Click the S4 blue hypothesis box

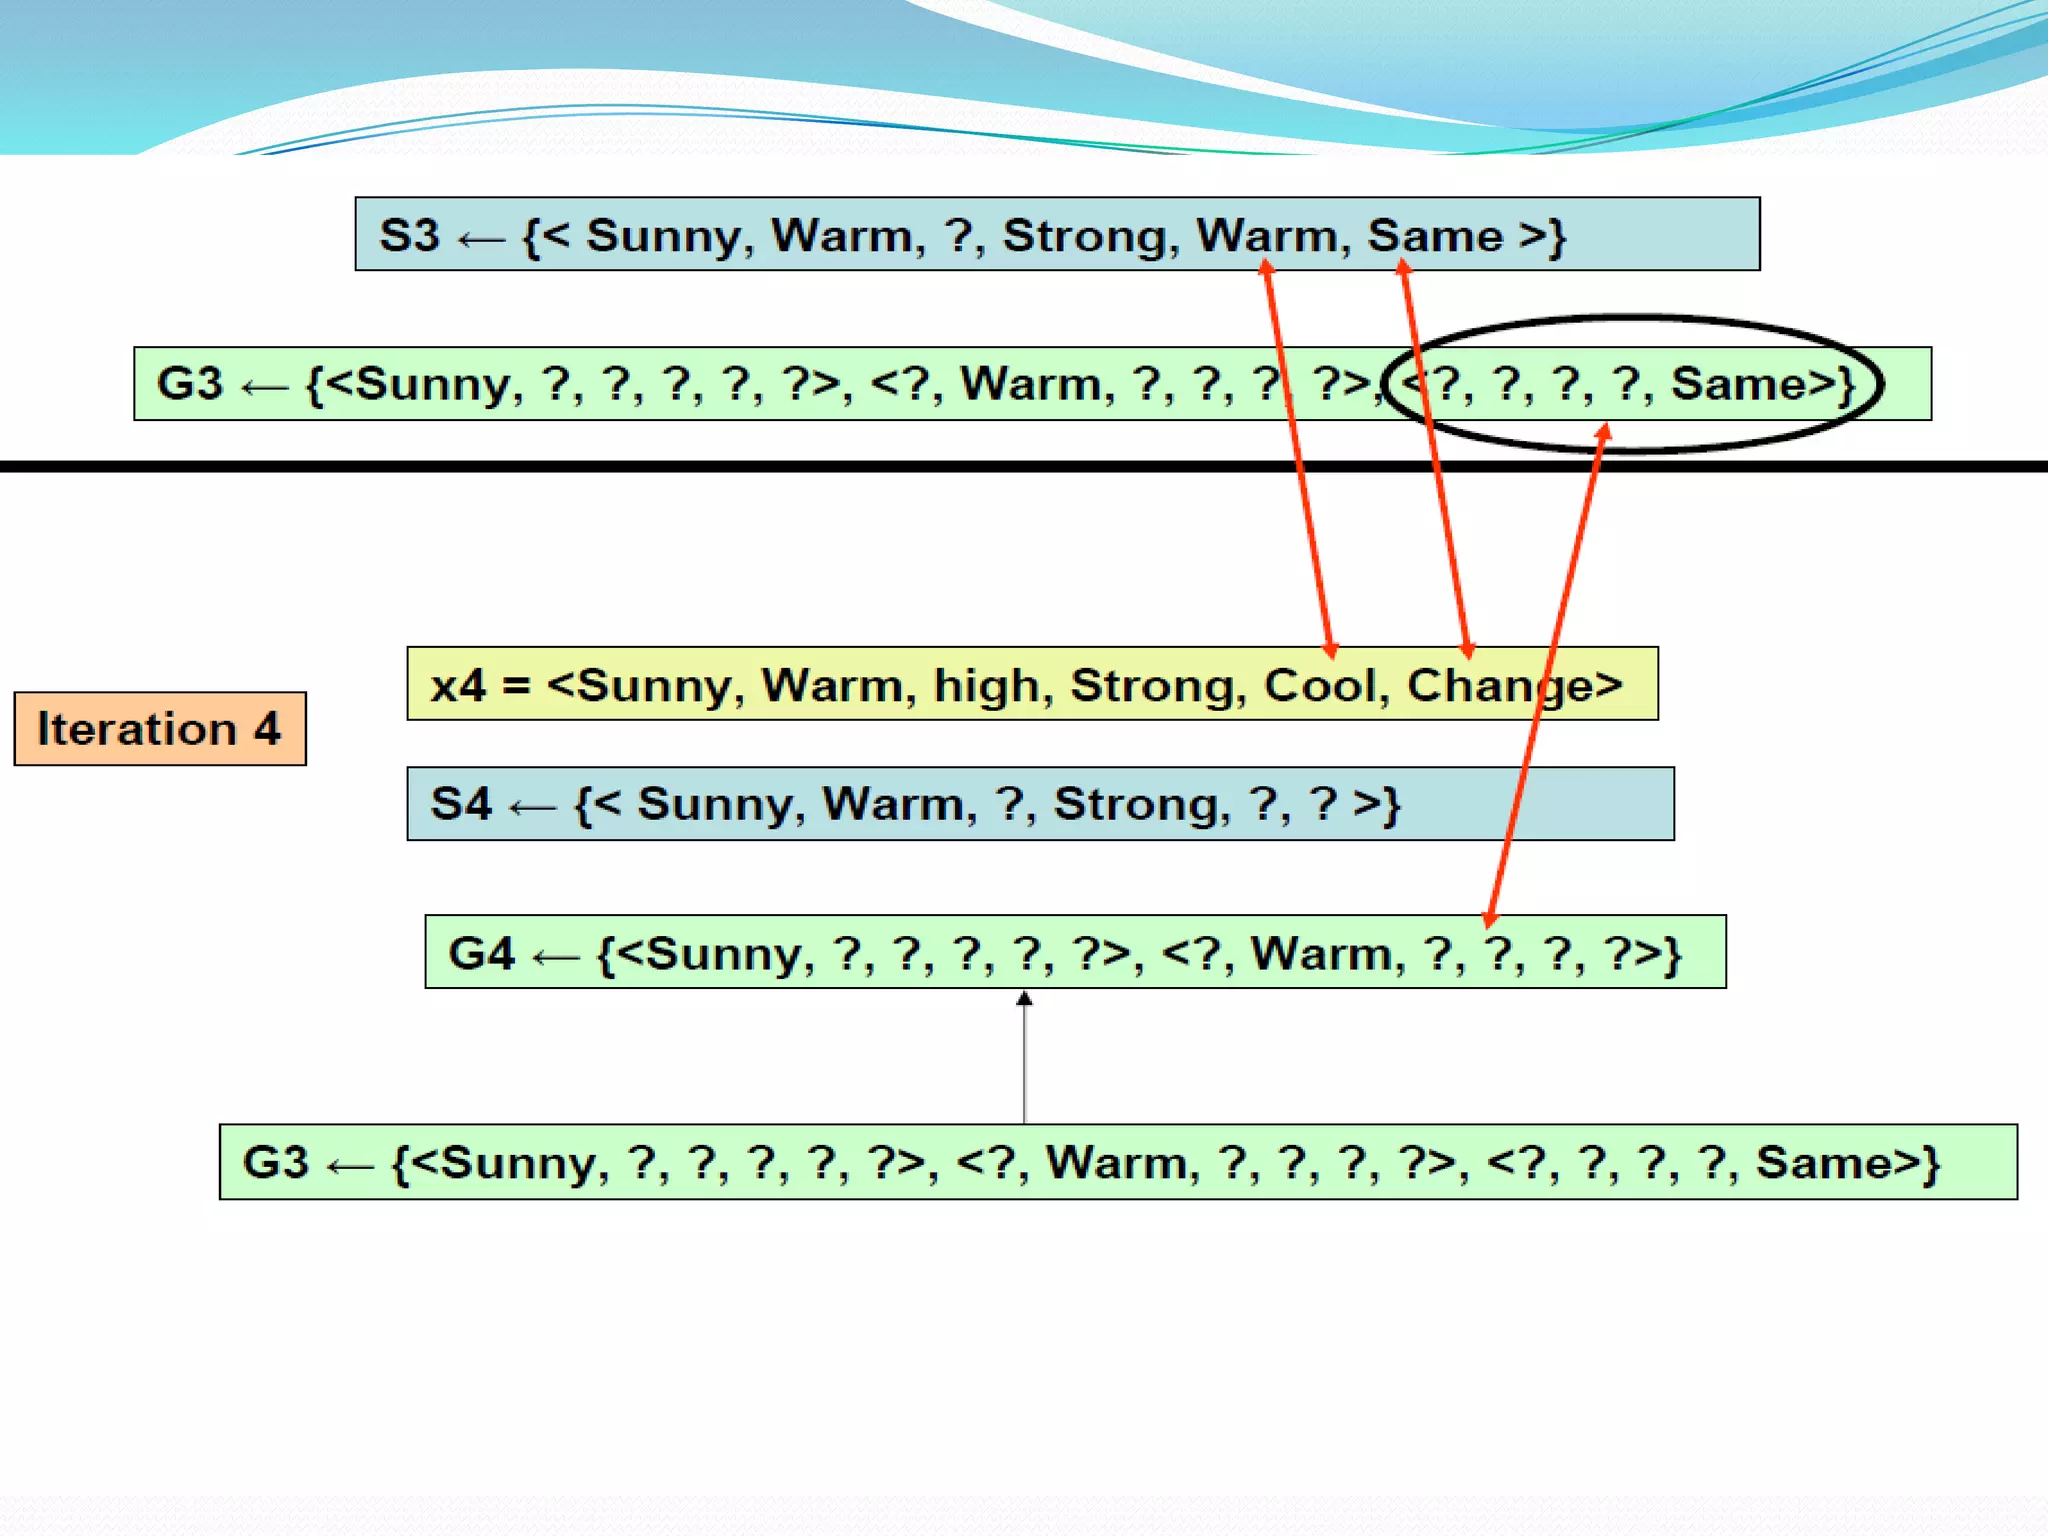1040,804
